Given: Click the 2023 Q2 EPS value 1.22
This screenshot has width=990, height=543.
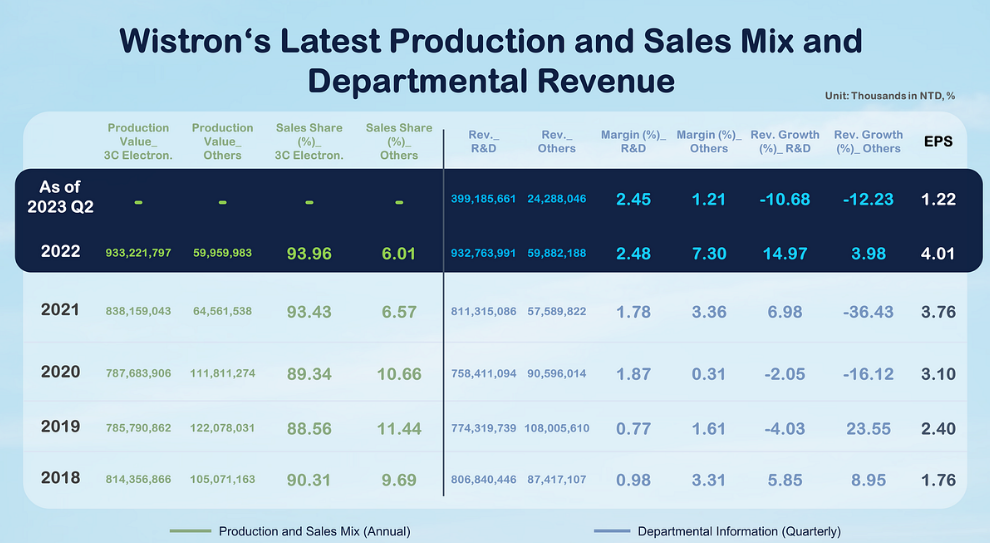Looking at the screenshot, I should 937,199.
